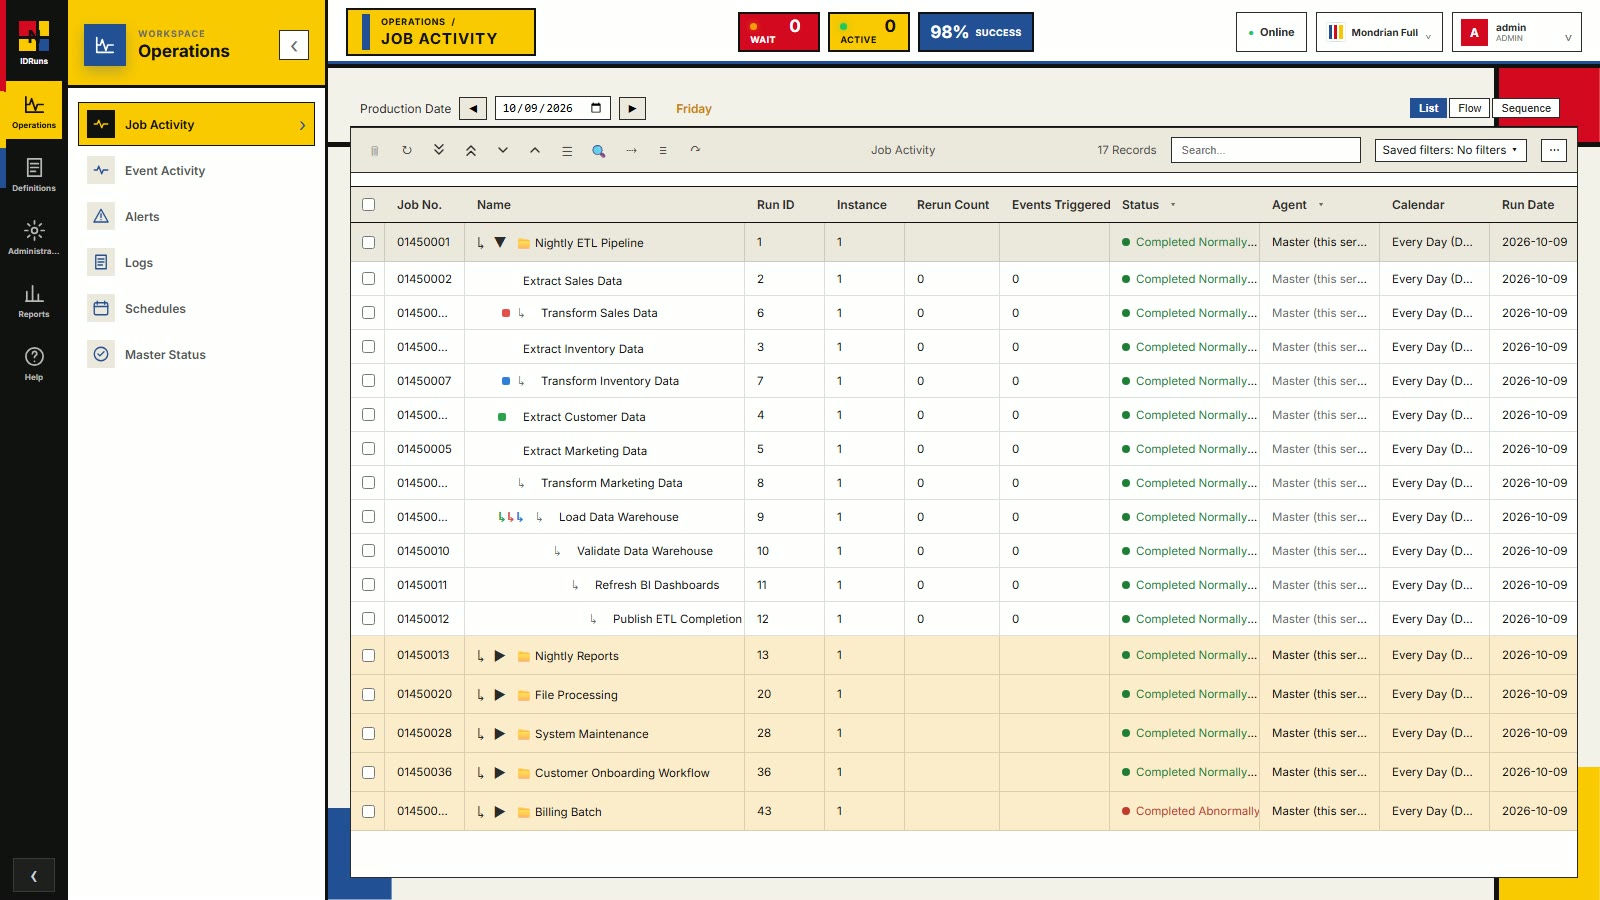The height and width of the screenshot is (900, 1600).
Task: Check the Nightly ETL Pipeline row checkbox
Action: tap(368, 242)
